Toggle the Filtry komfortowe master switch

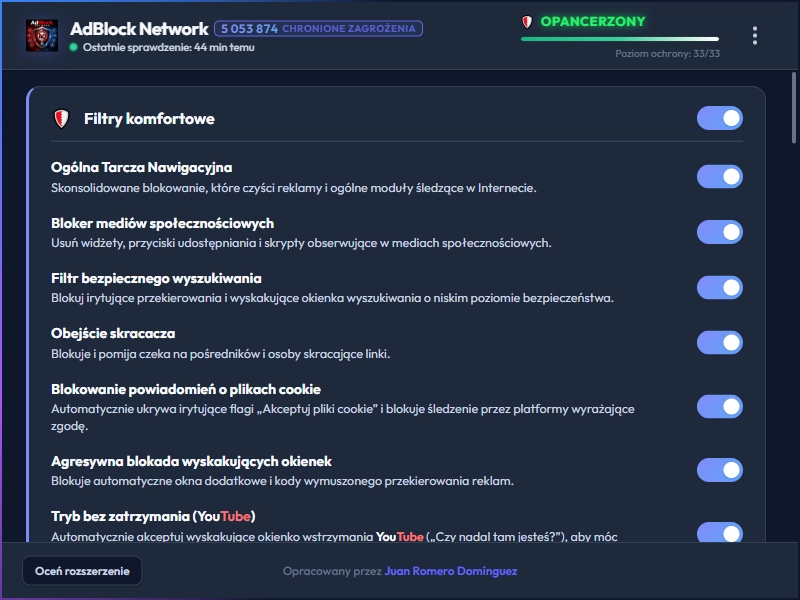pos(719,118)
